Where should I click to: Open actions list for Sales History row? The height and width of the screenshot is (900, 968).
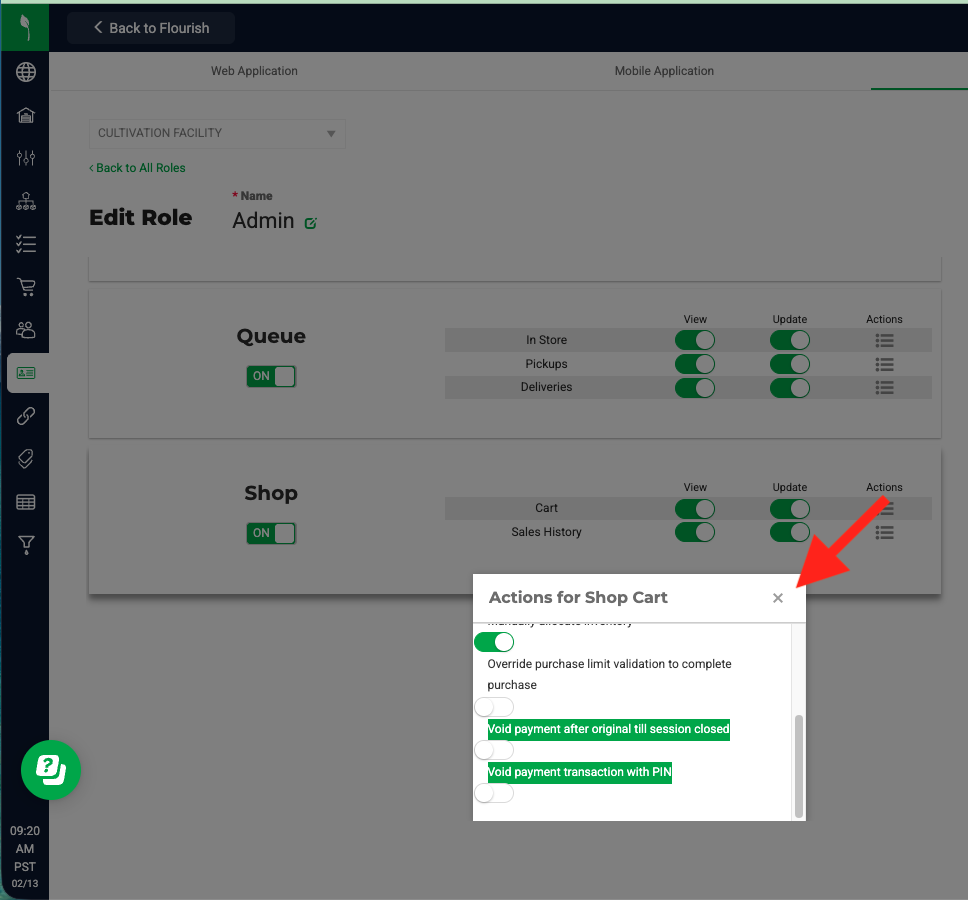[884, 532]
